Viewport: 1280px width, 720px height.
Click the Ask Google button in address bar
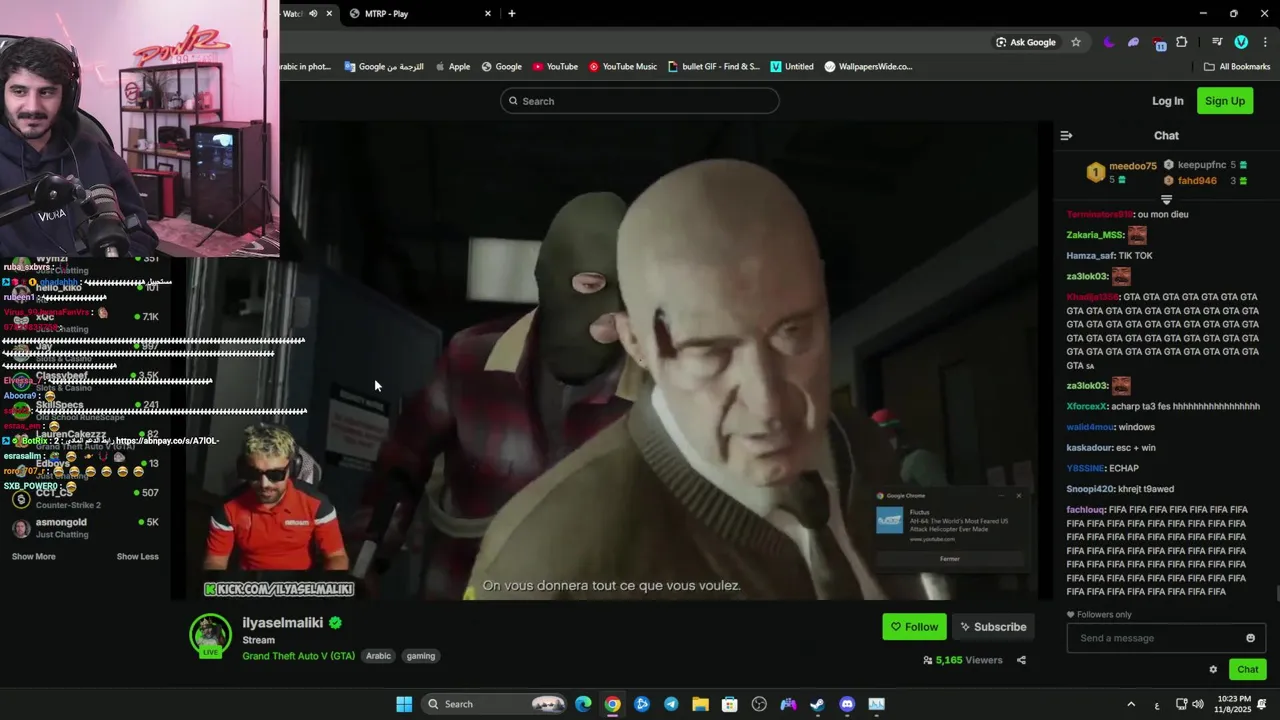1026,42
